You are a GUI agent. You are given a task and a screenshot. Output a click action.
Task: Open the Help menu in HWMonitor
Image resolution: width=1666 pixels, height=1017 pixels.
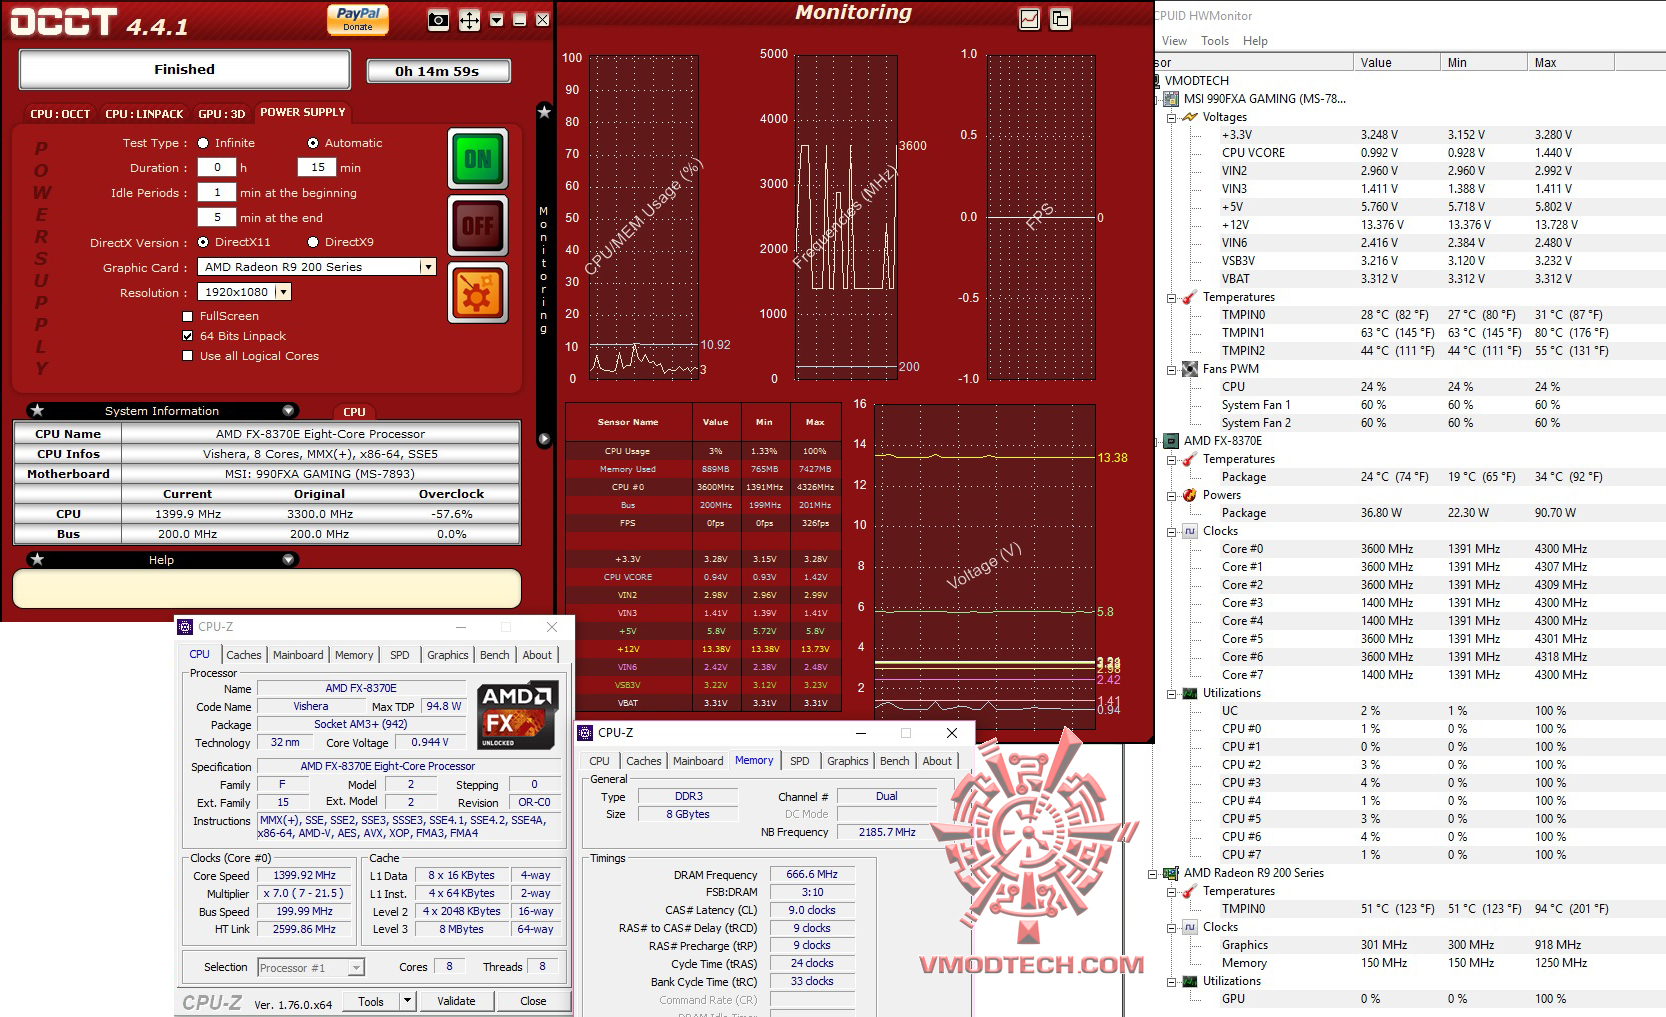(1255, 41)
